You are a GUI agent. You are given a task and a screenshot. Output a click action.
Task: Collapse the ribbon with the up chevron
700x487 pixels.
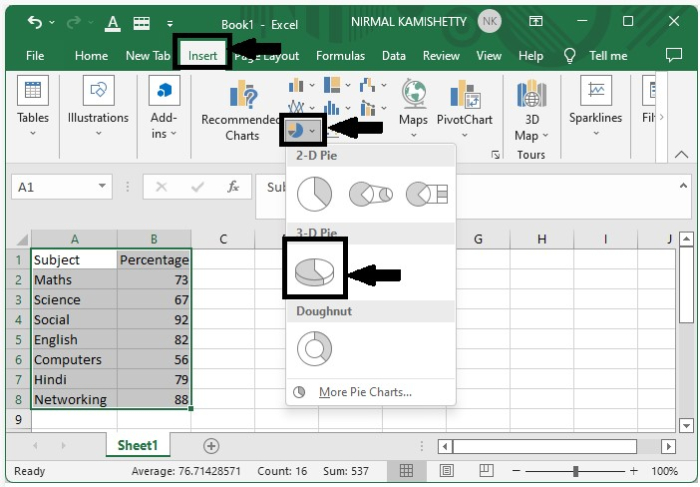(681, 155)
